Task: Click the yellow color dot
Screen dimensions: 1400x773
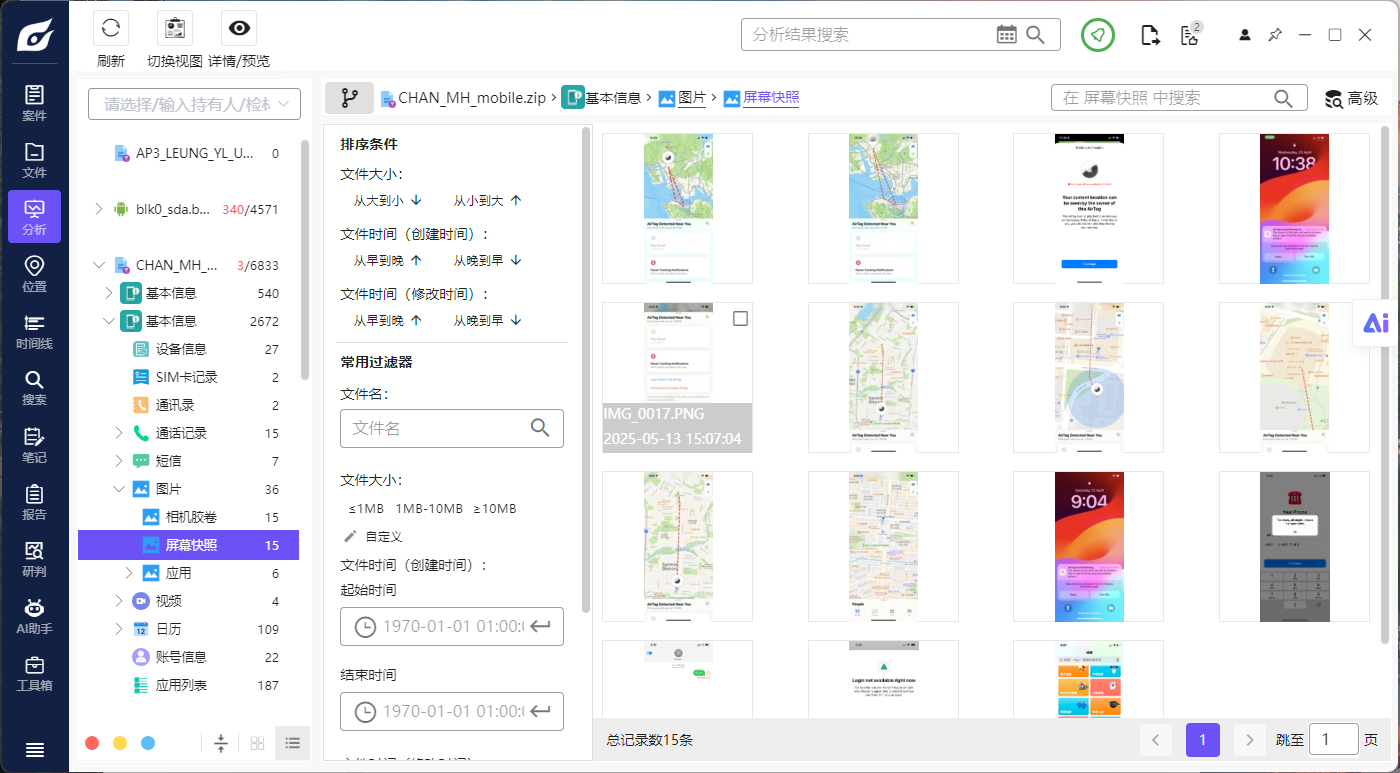Action: point(120,743)
